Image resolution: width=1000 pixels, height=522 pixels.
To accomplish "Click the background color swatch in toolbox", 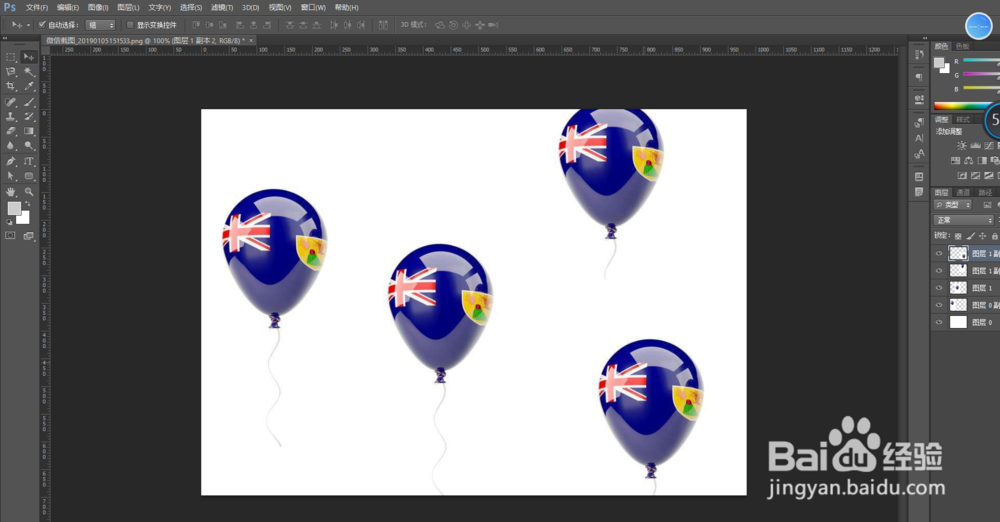I will [x=24, y=218].
